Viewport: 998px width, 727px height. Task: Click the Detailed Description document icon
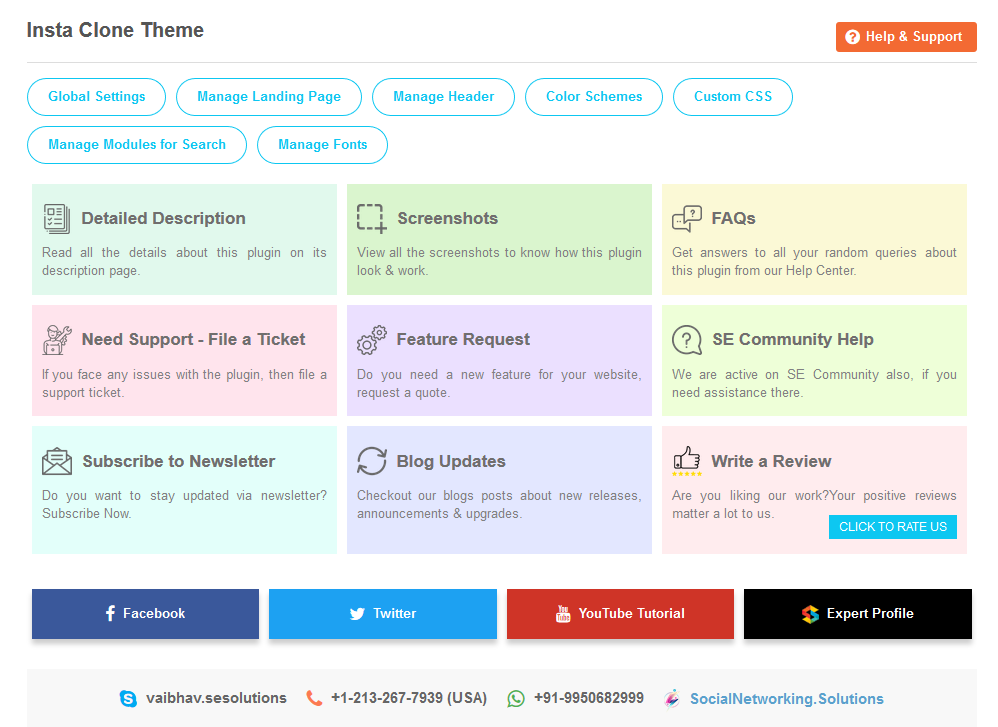click(x=56, y=218)
